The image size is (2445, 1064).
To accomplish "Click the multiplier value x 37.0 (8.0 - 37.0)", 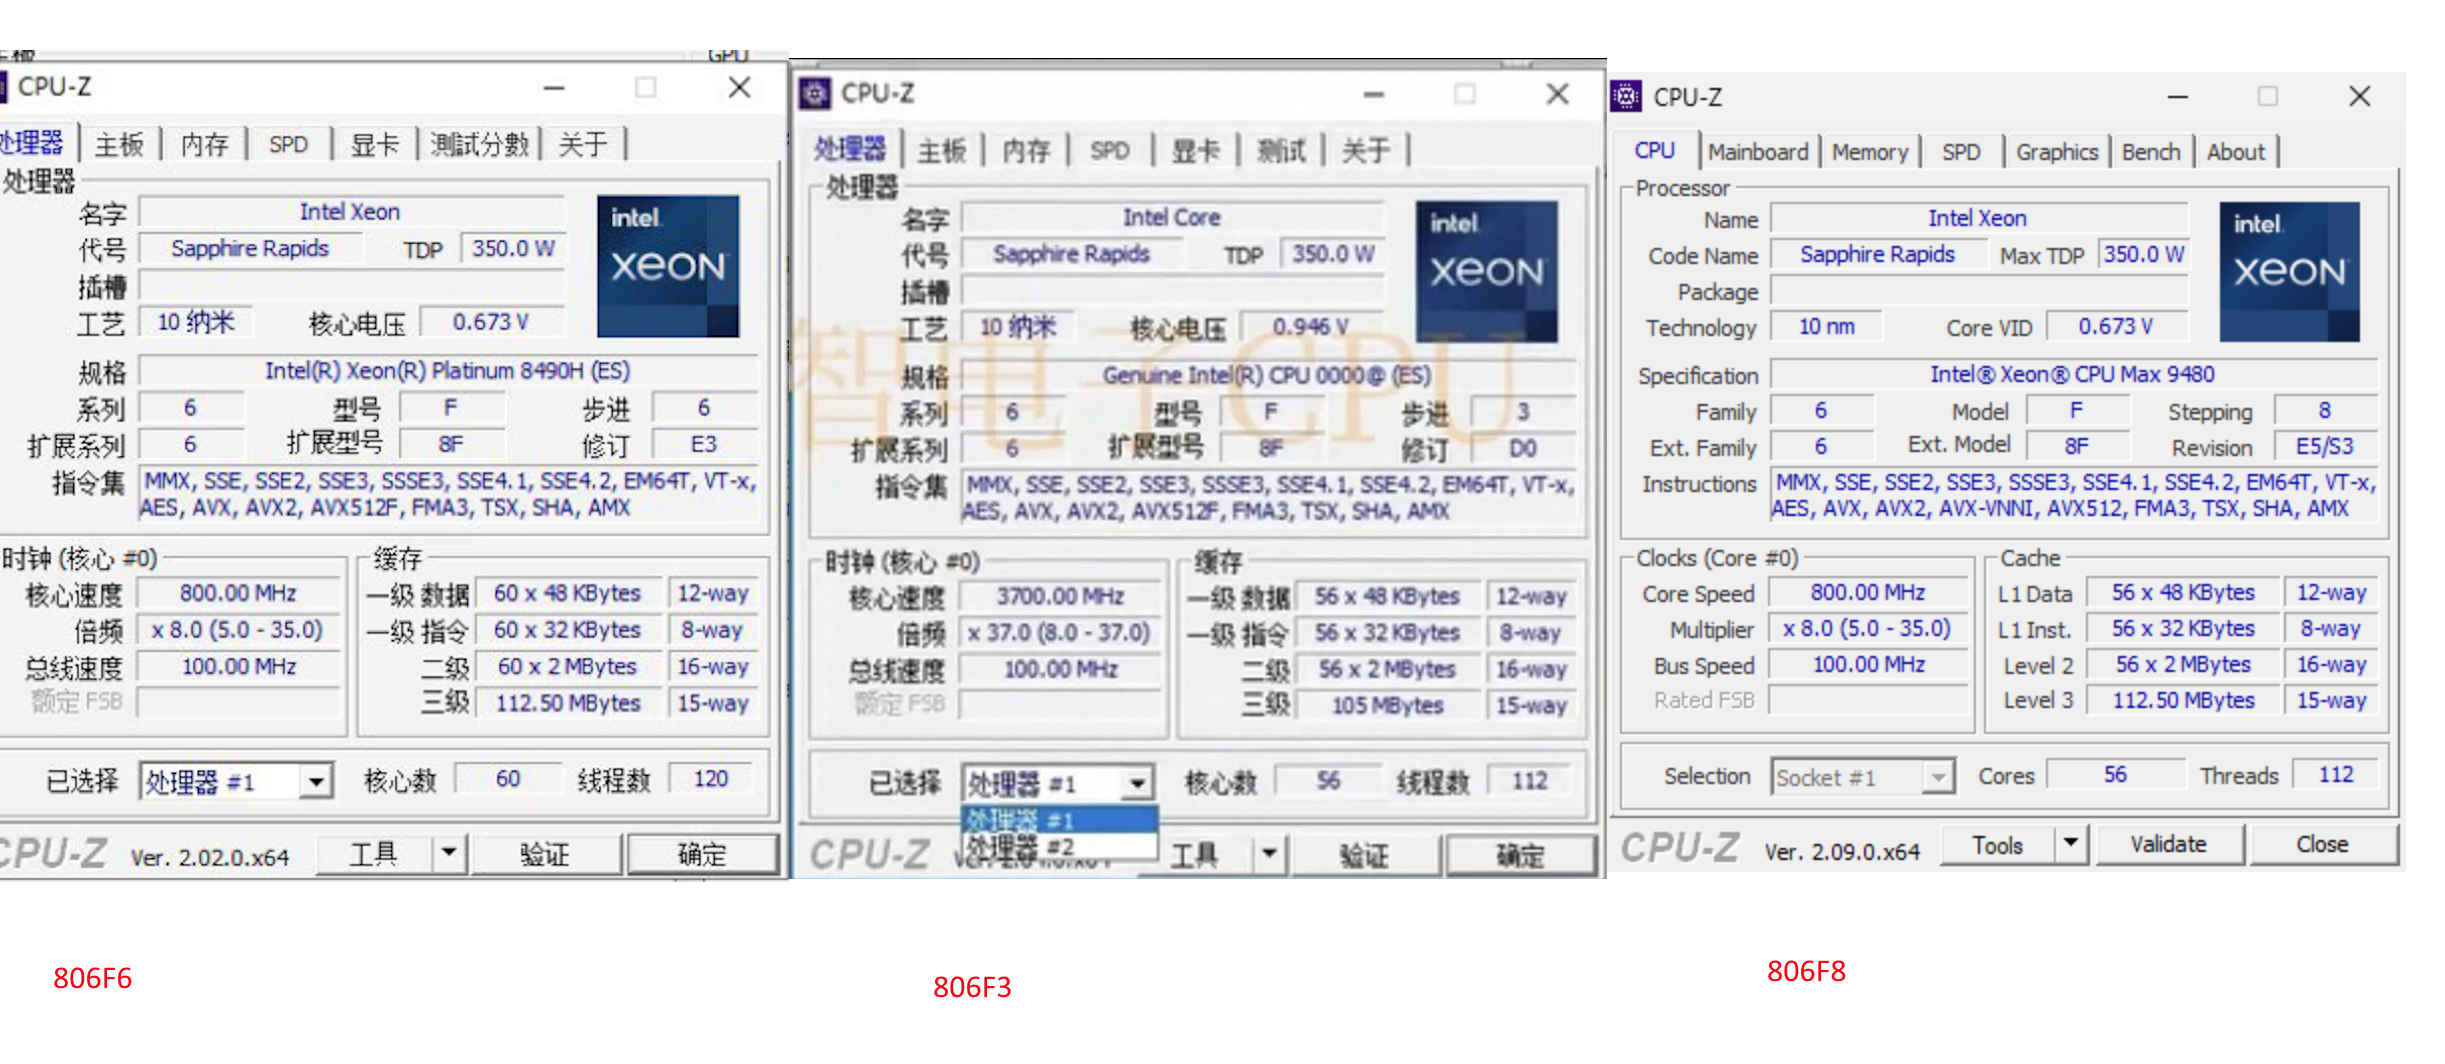I will click(x=1060, y=633).
